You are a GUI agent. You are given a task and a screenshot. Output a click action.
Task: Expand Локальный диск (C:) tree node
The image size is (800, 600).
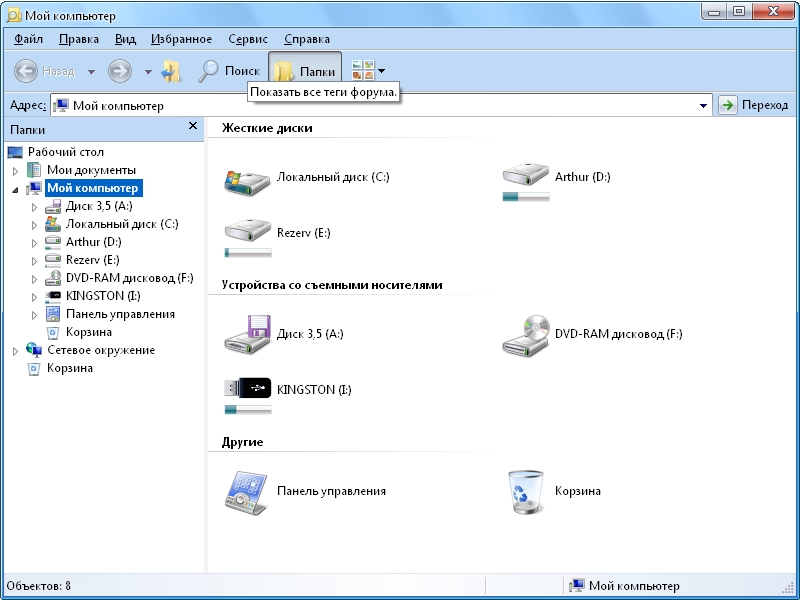click(x=34, y=225)
